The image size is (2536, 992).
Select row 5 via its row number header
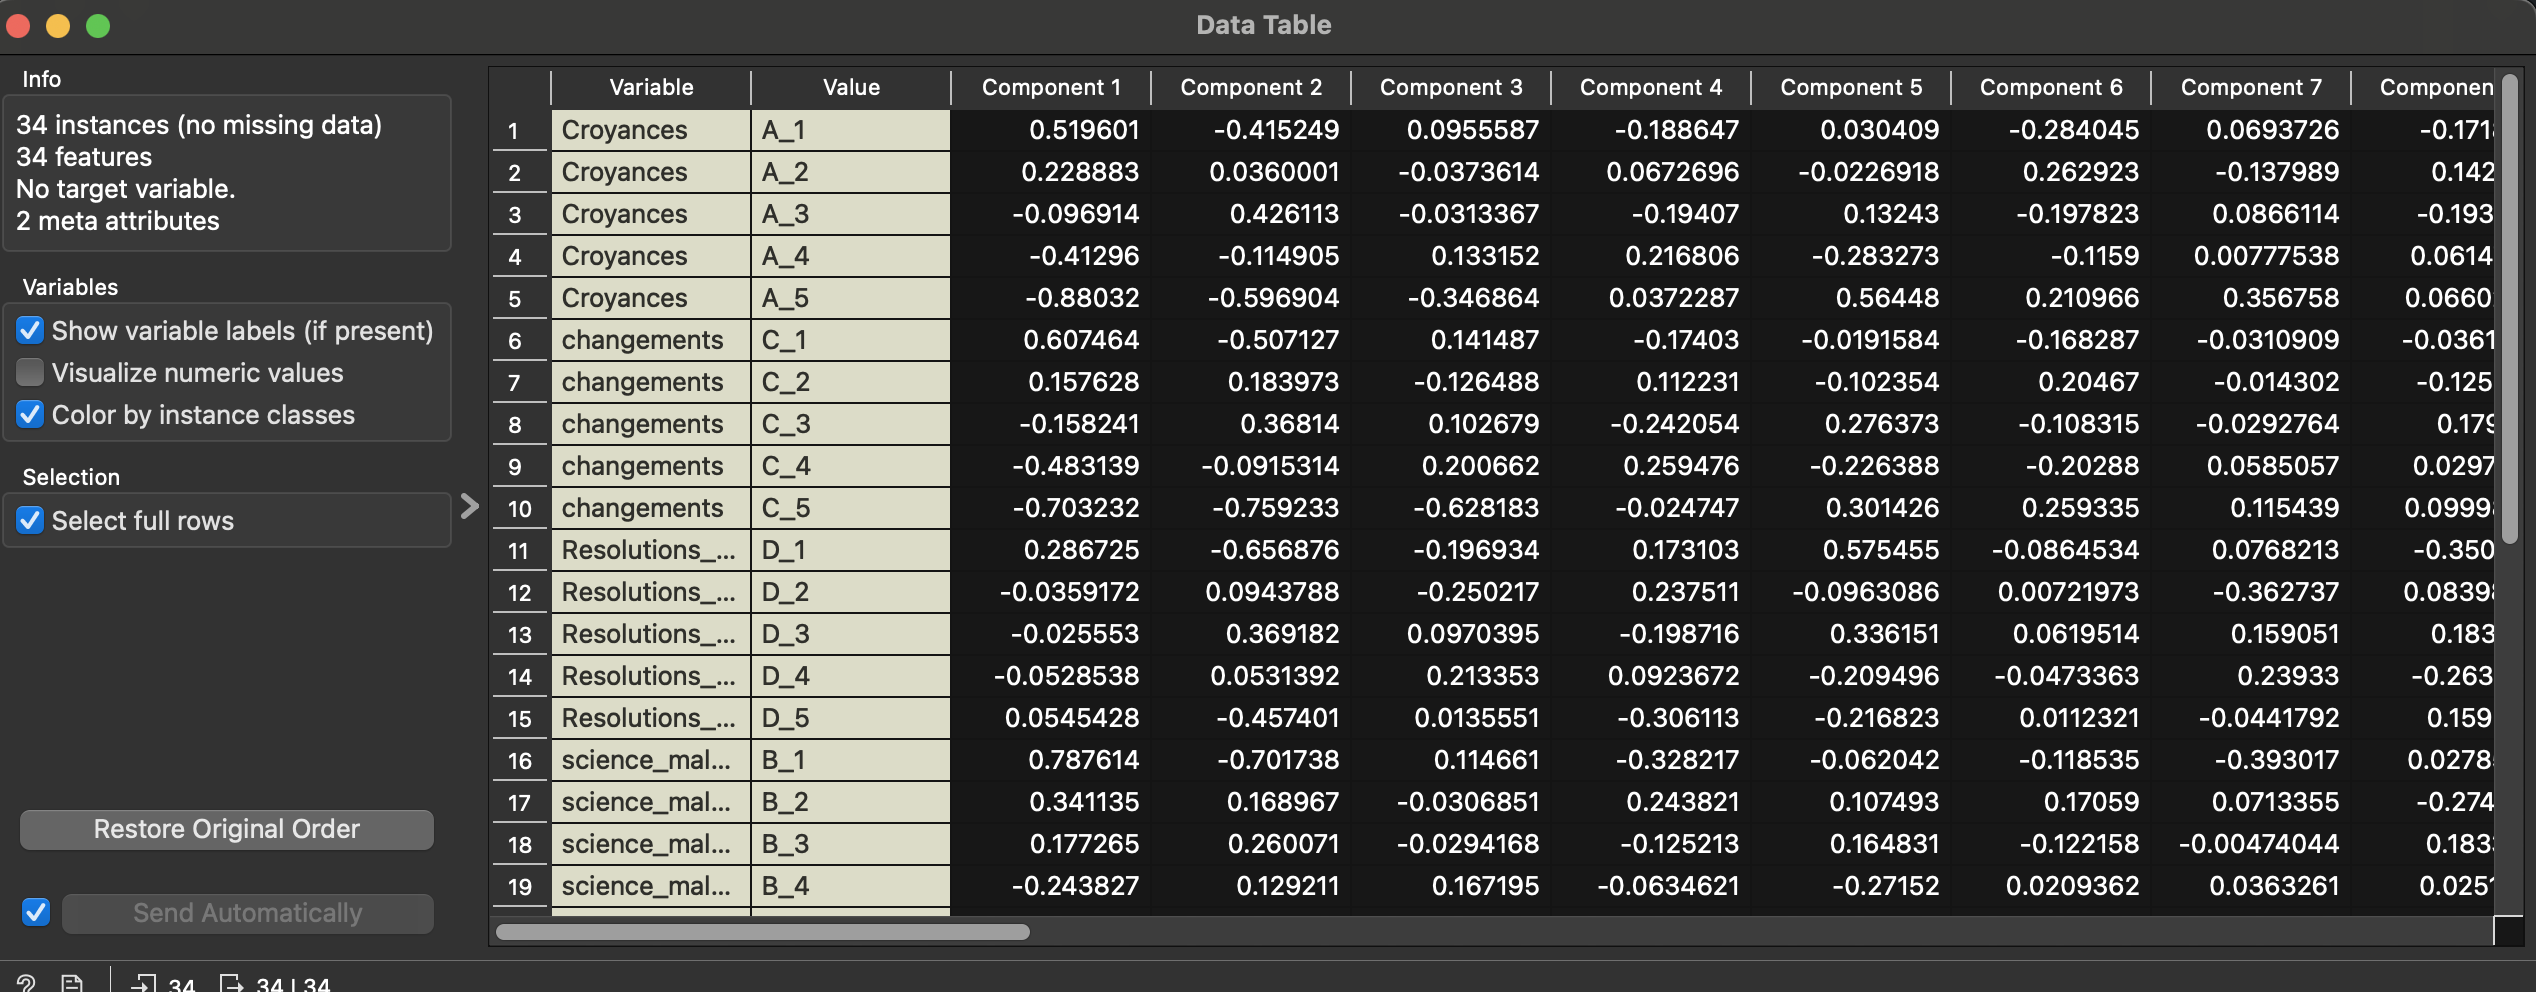(516, 299)
